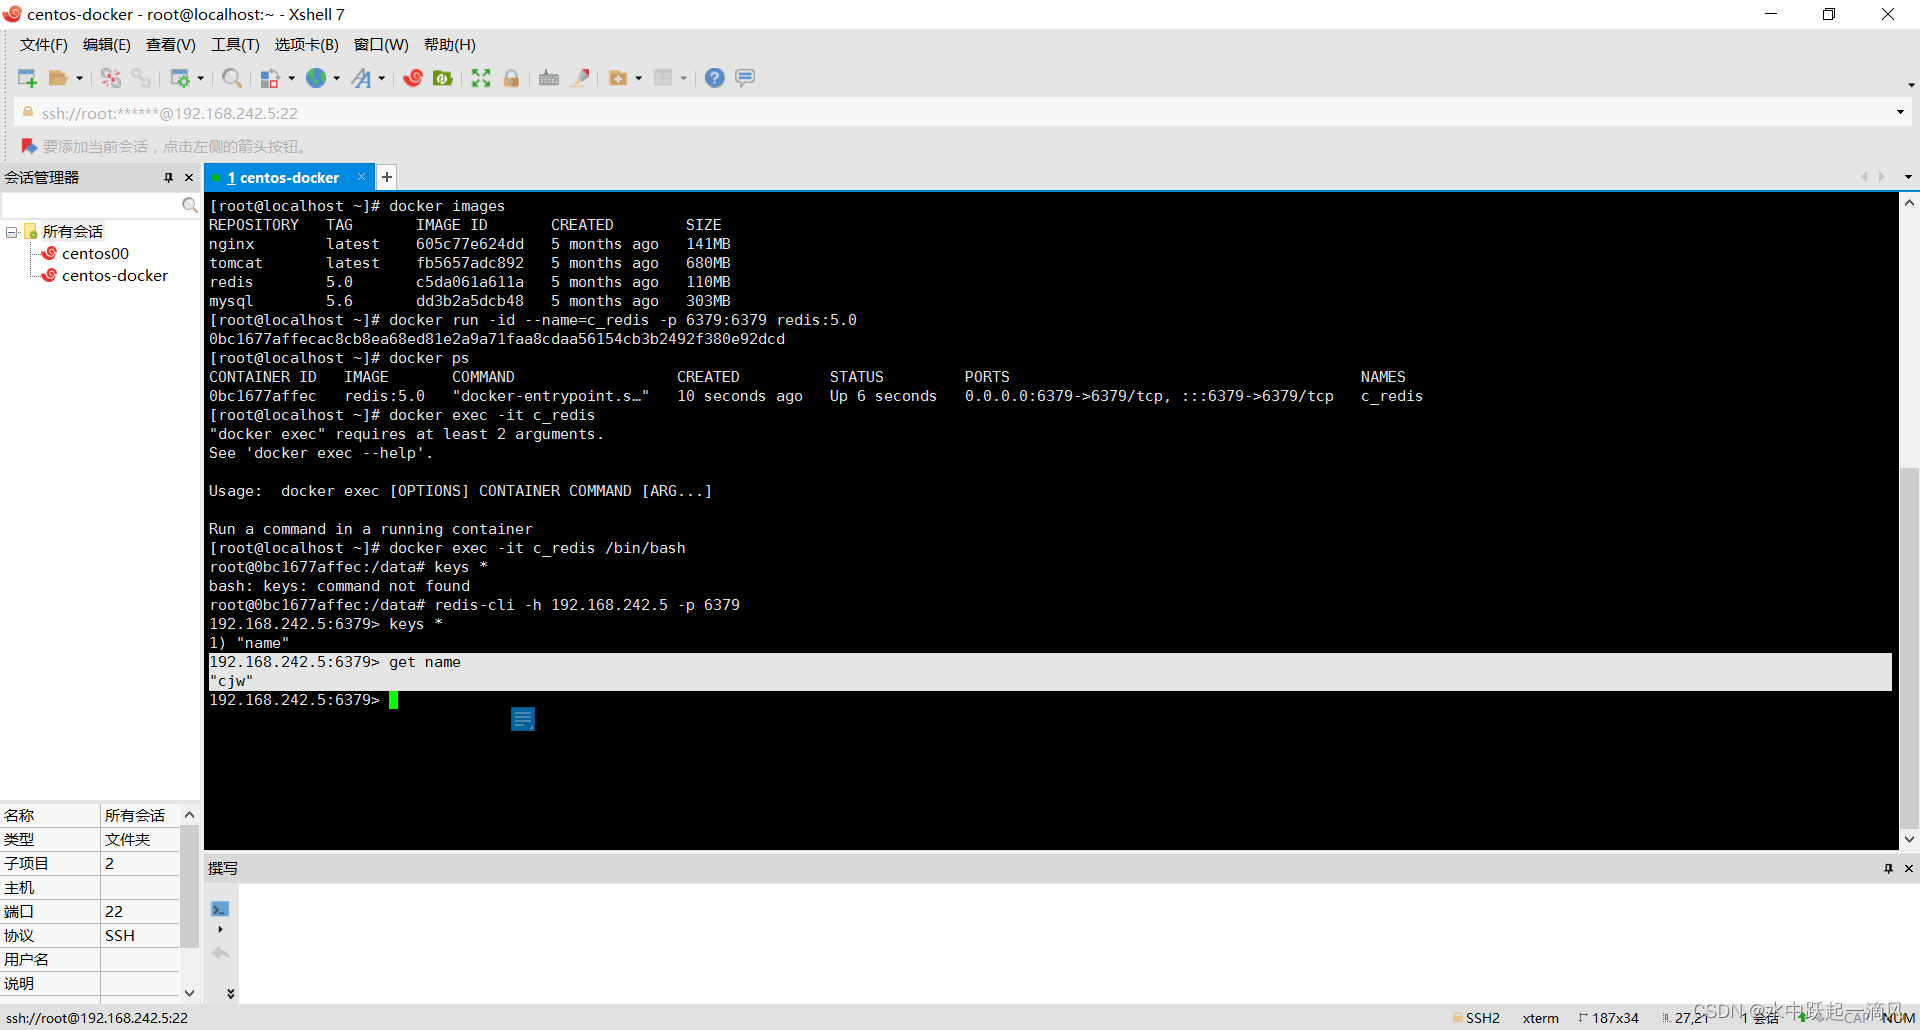The height and width of the screenshot is (1030, 1920).
Task: Close the 撰写 compose panel
Action: point(1909,868)
